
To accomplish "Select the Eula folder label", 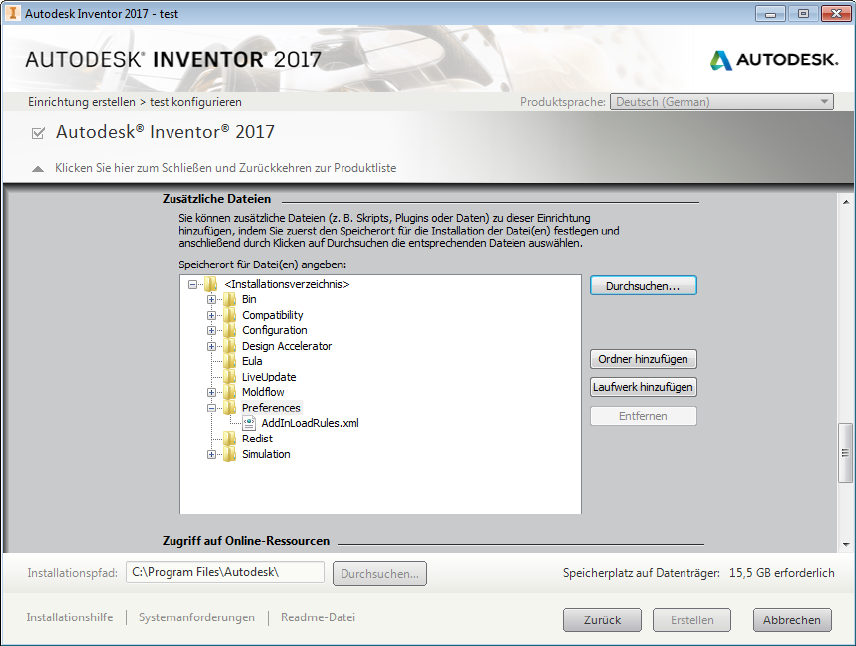I will tap(252, 361).
